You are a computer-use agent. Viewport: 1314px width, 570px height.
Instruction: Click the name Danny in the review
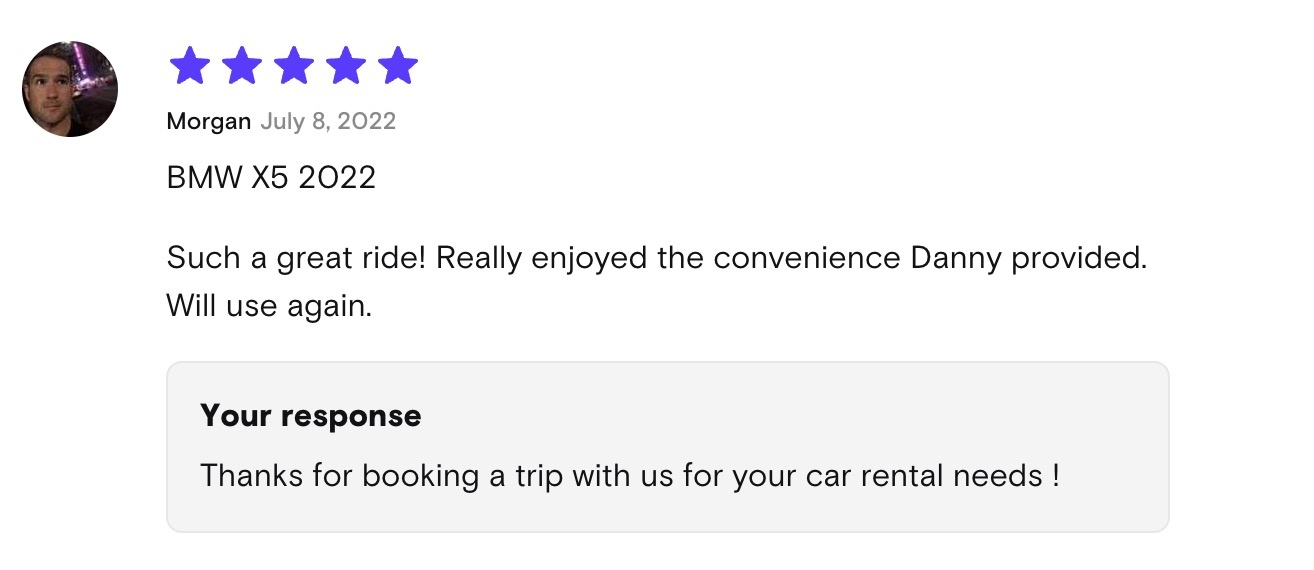pos(956,258)
